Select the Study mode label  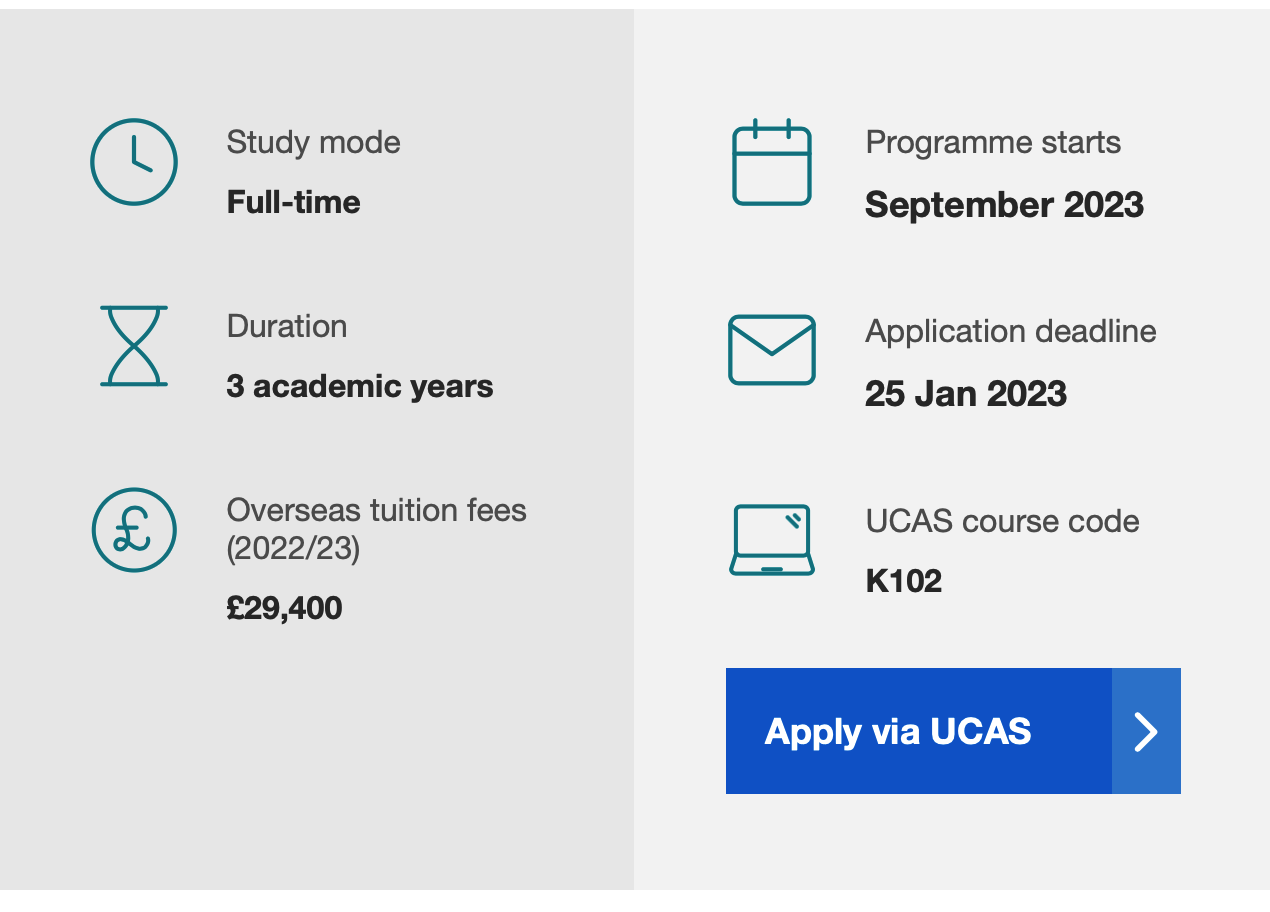[314, 142]
